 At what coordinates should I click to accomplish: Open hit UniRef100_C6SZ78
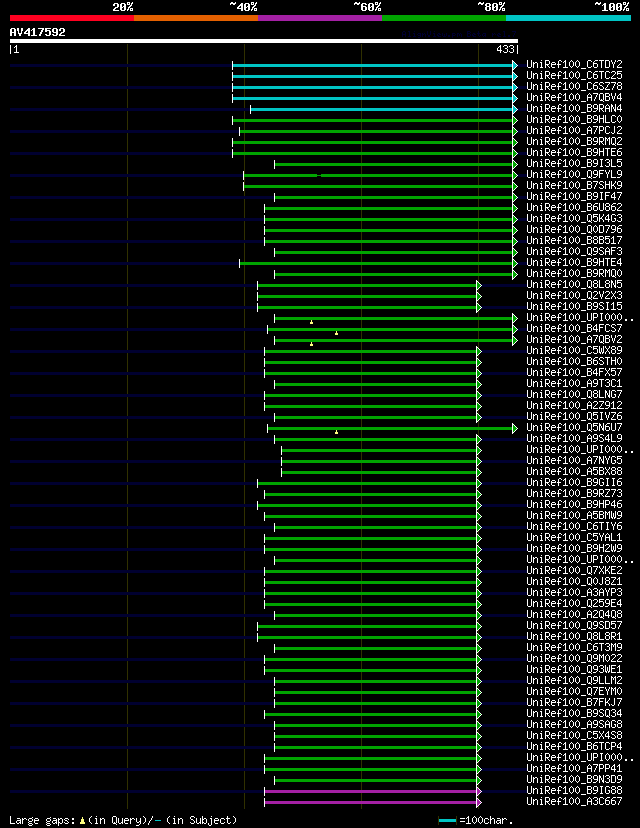click(574, 86)
